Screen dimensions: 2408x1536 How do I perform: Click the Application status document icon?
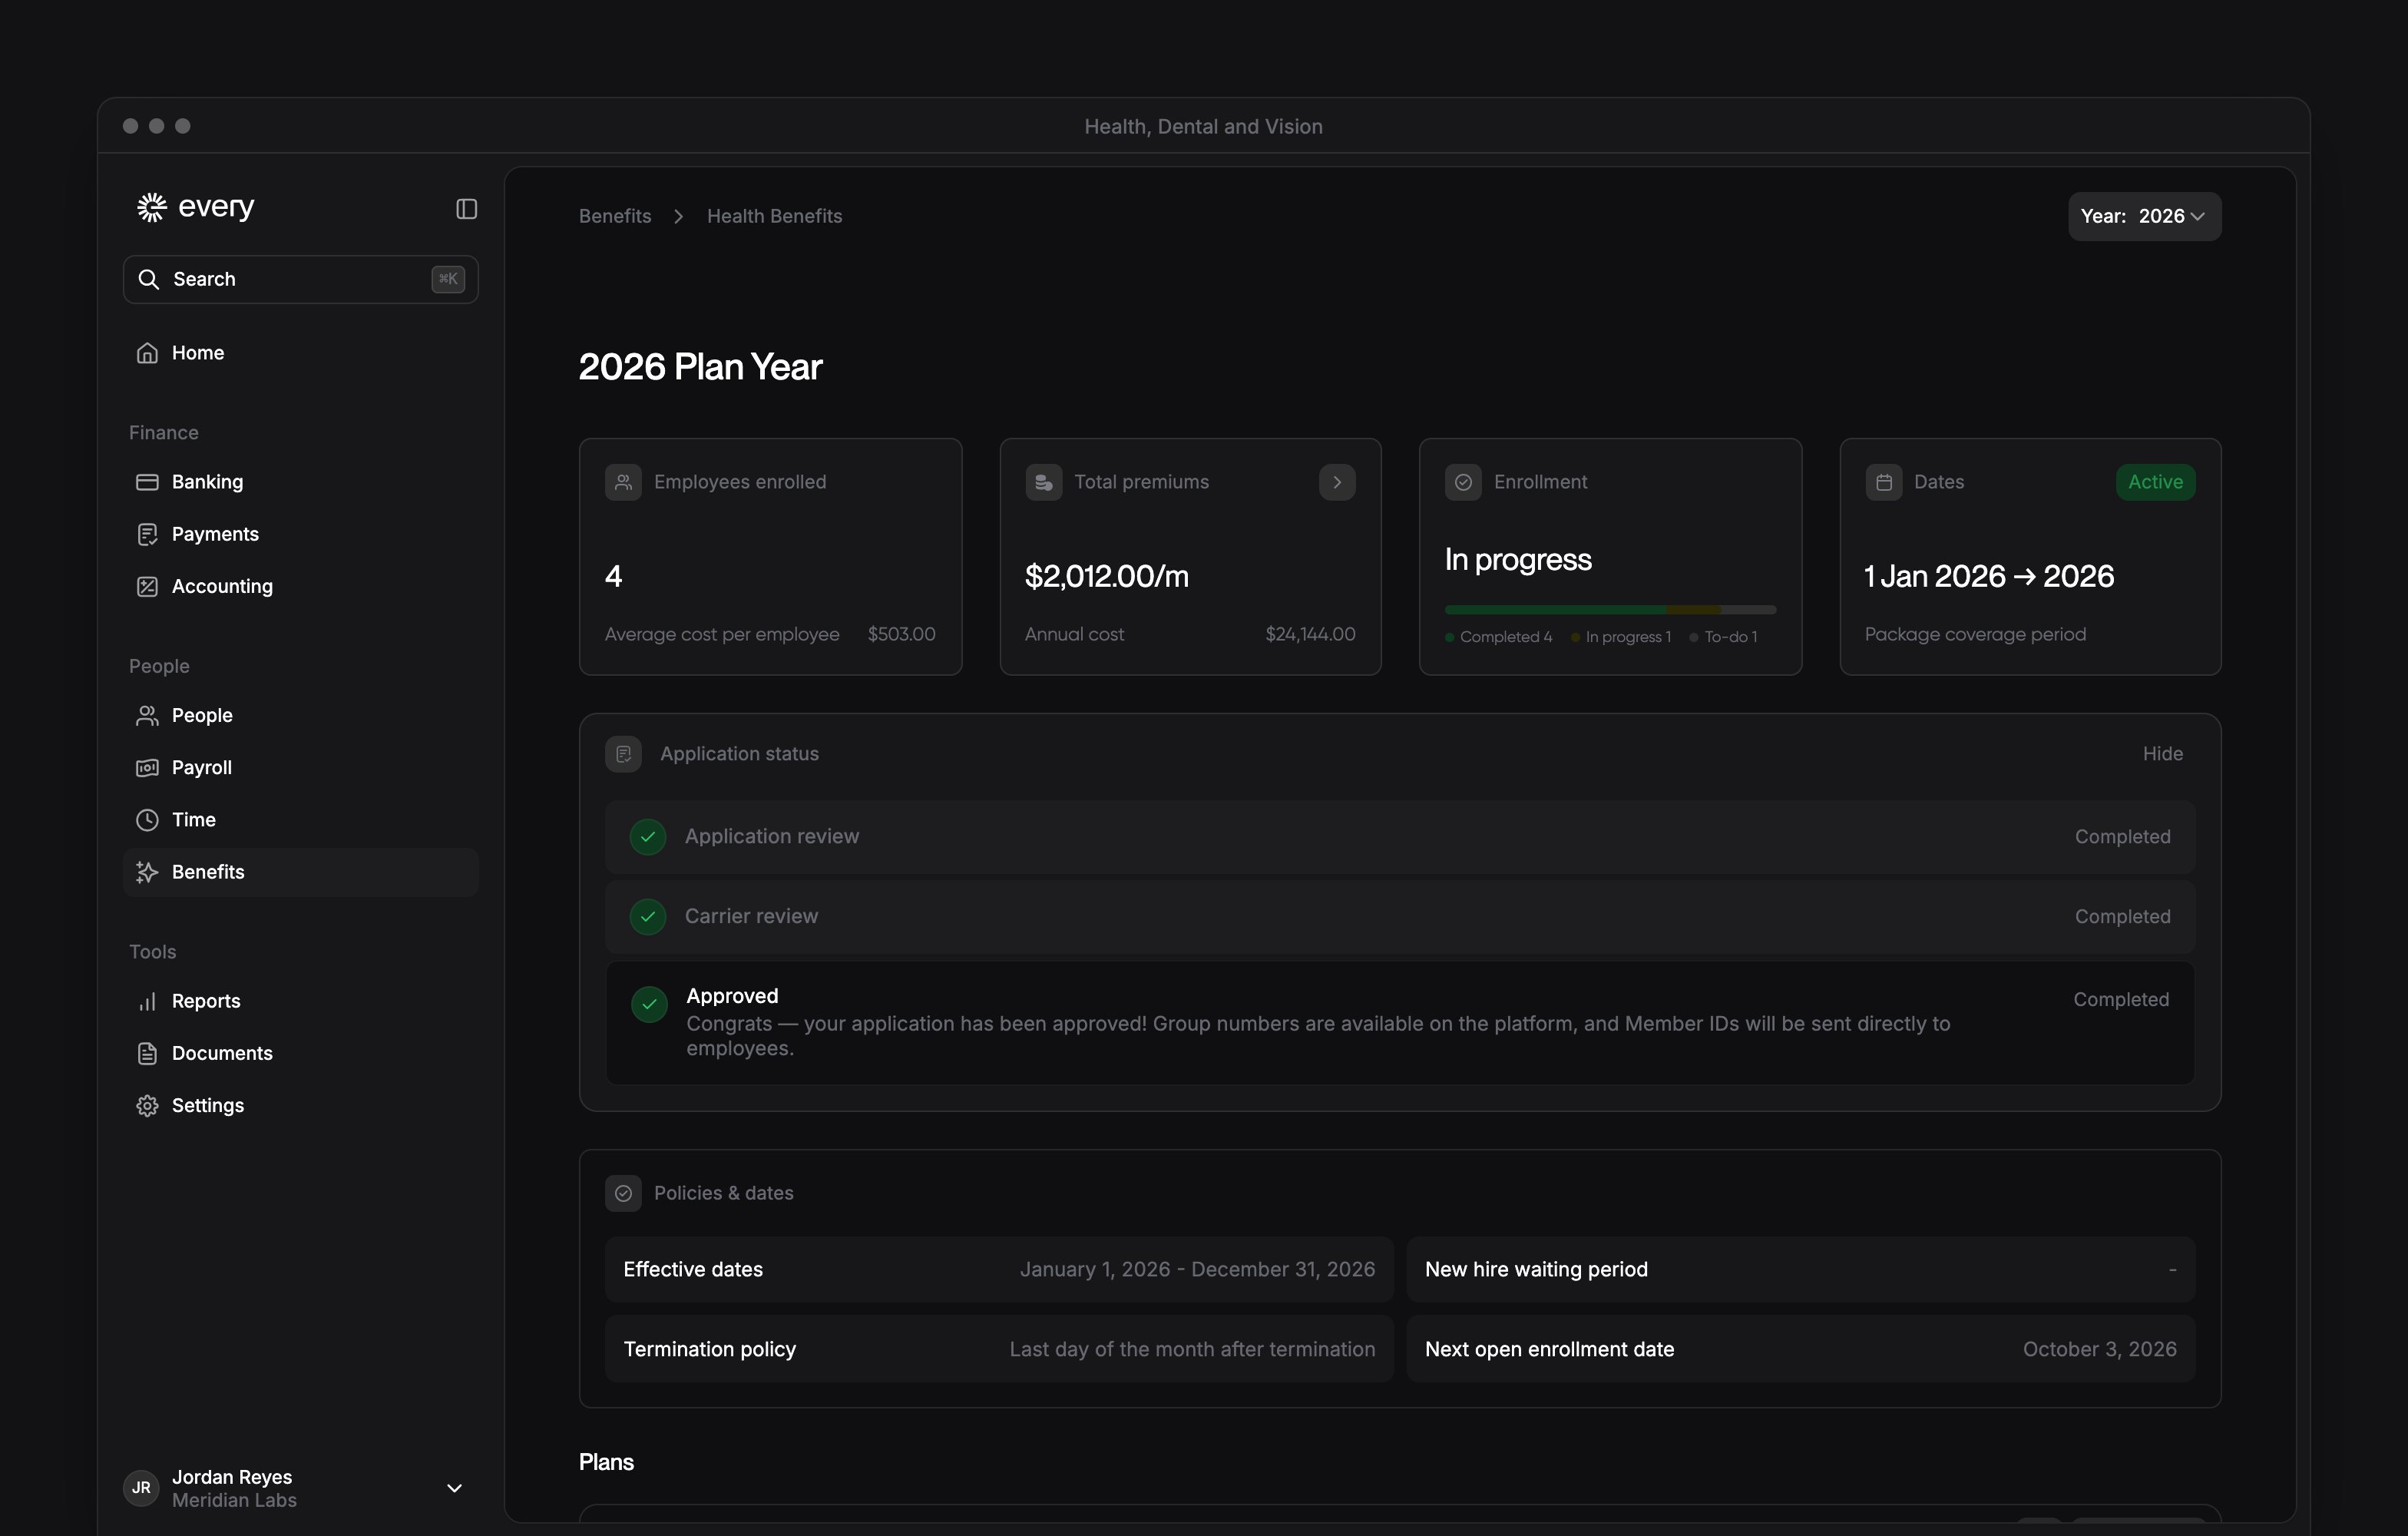pyautogui.click(x=623, y=754)
